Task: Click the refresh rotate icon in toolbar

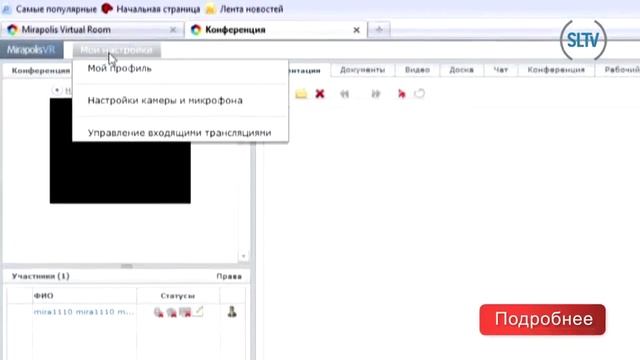Action: click(x=420, y=94)
